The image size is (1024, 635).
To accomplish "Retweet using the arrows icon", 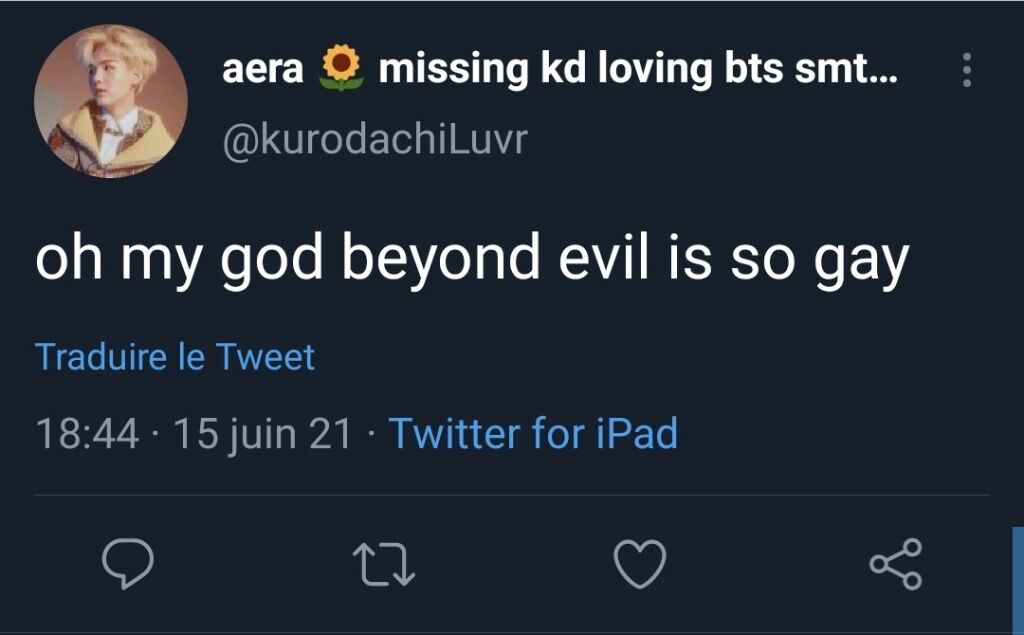I will pyautogui.click(x=384, y=565).
